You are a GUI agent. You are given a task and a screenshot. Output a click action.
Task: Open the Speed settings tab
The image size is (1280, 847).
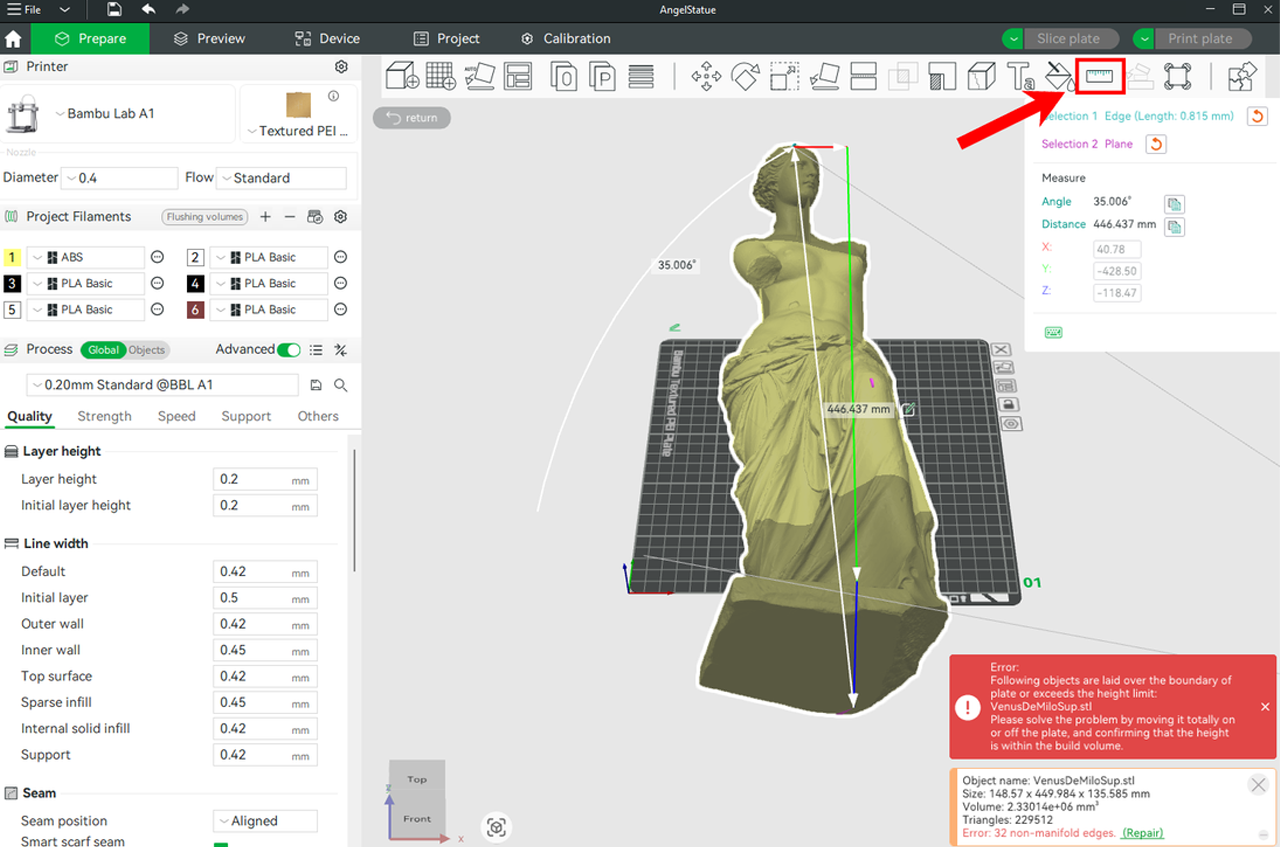pyautogui.click(x=177, y=416)
